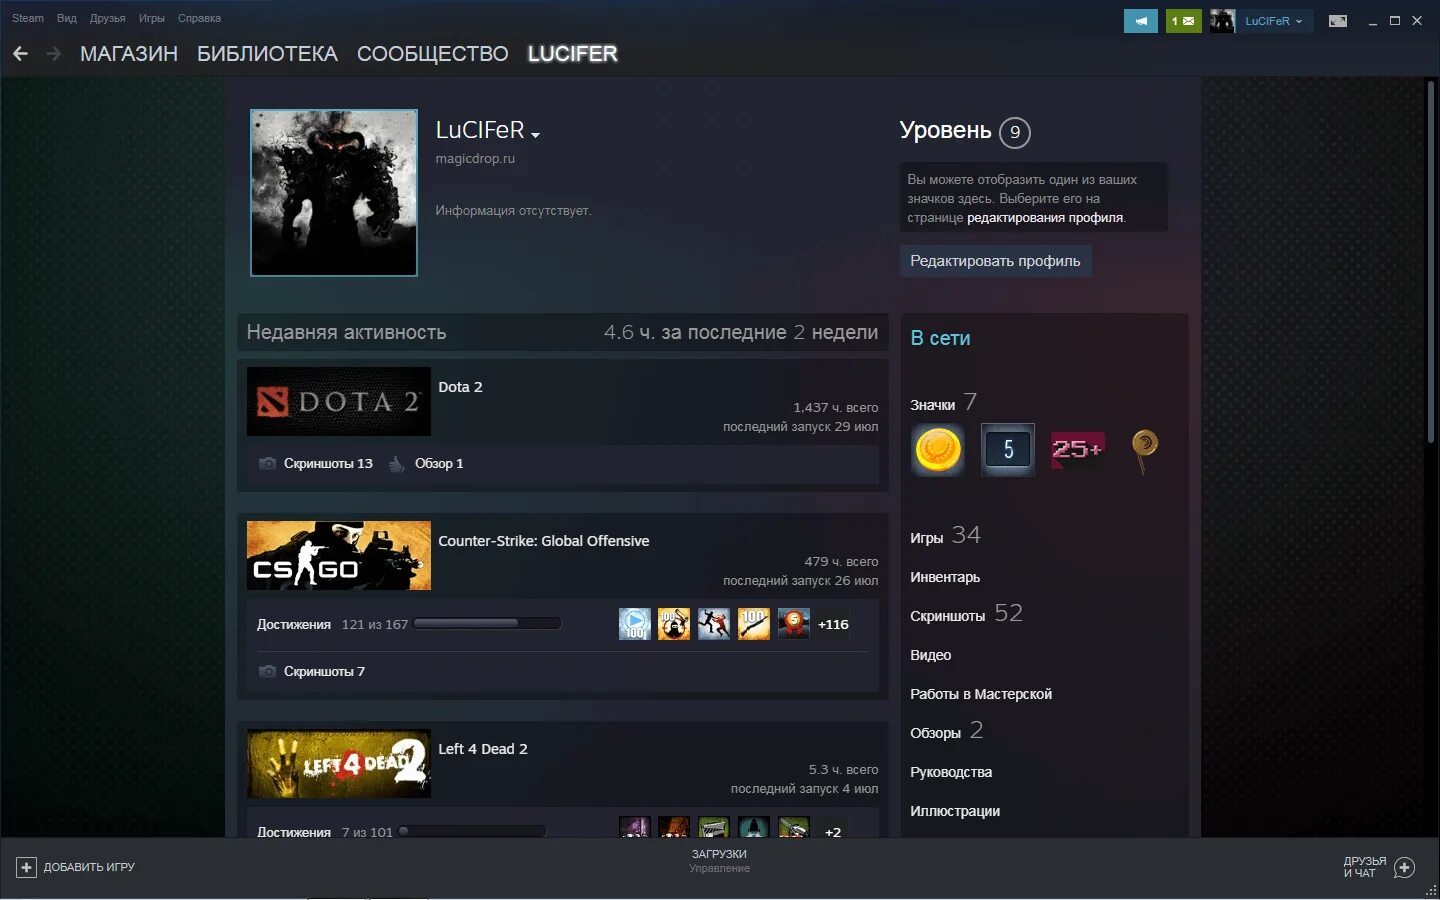The height and width of the screenshot is (900, 1440).
Task: Open the Видео link
Action: (x=930, y=655)
